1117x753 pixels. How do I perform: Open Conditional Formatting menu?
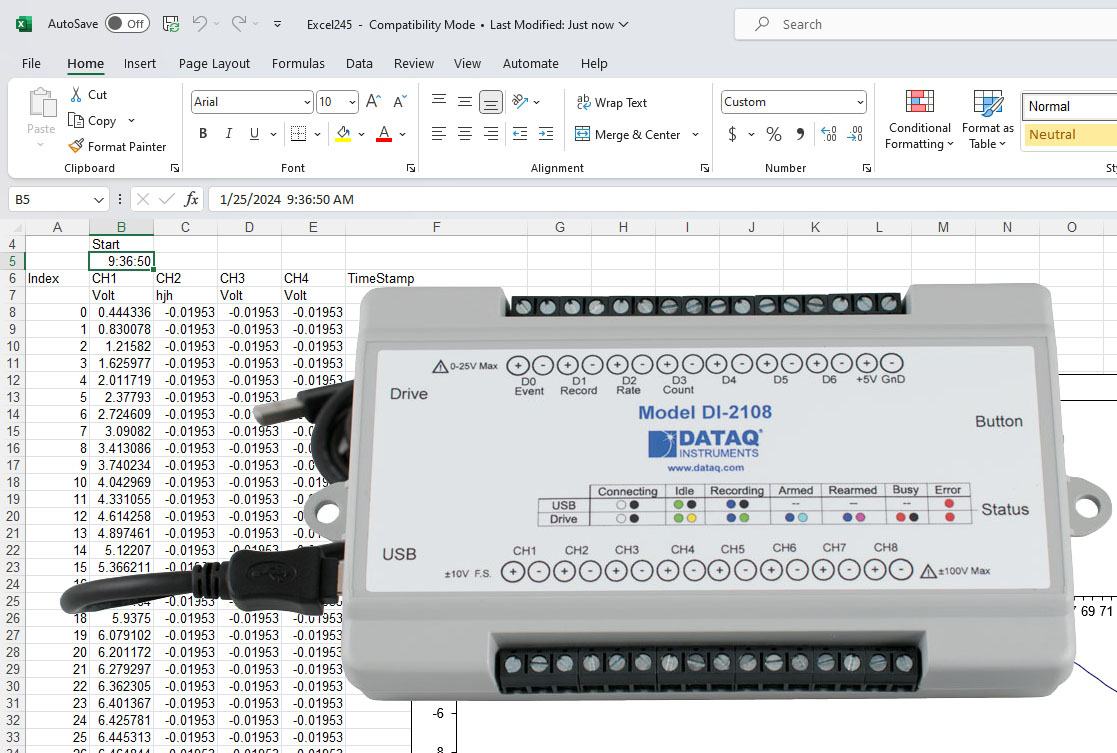coord(919,120)
